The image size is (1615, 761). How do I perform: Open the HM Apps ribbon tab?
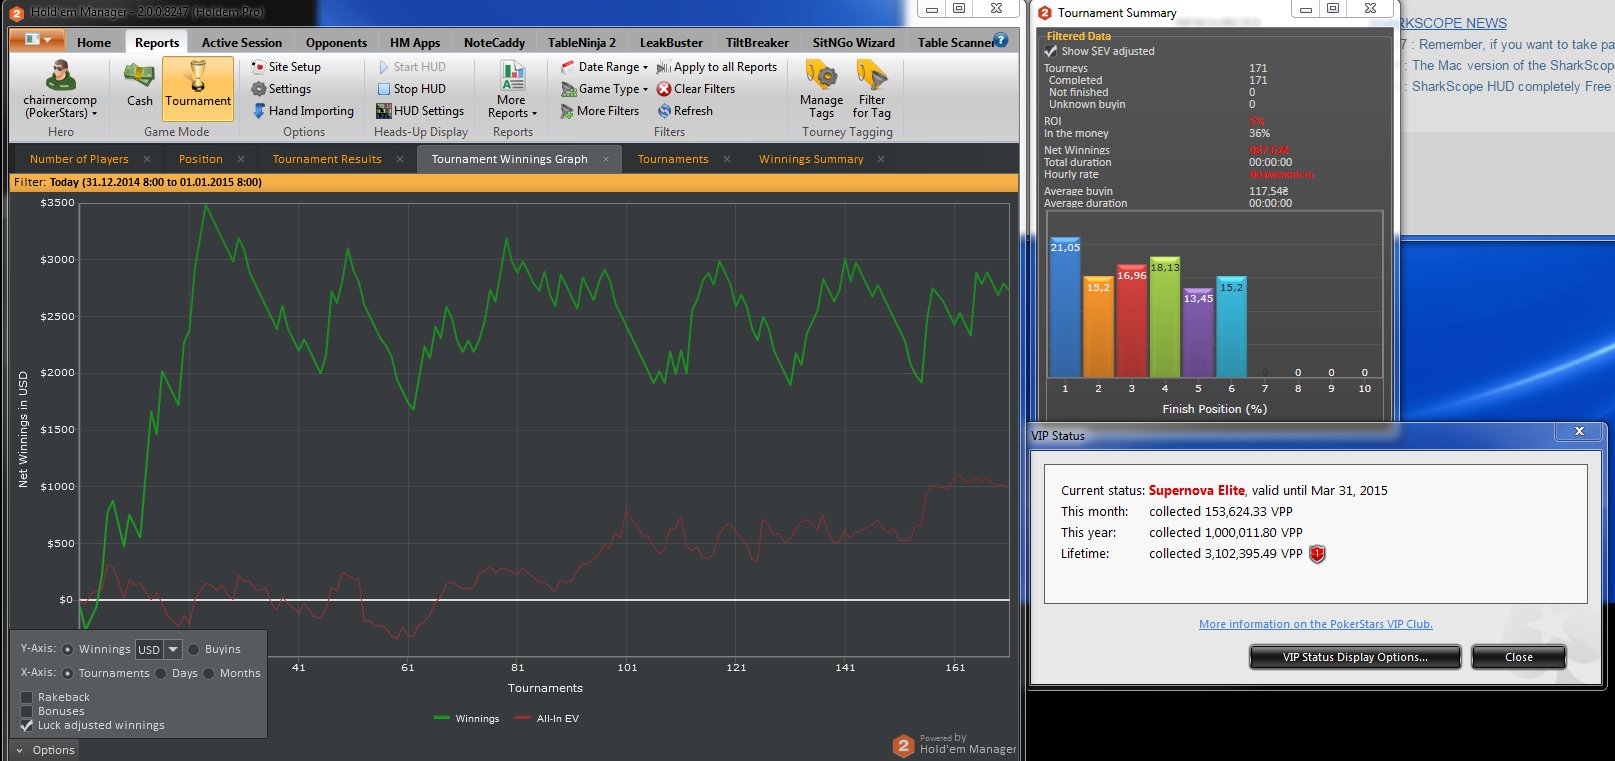(x=415, y=43)
